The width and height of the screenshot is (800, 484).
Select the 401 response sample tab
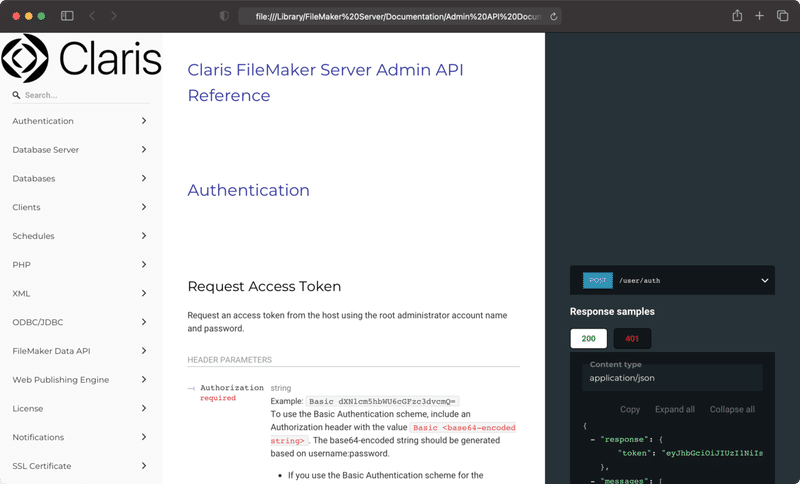632,339
